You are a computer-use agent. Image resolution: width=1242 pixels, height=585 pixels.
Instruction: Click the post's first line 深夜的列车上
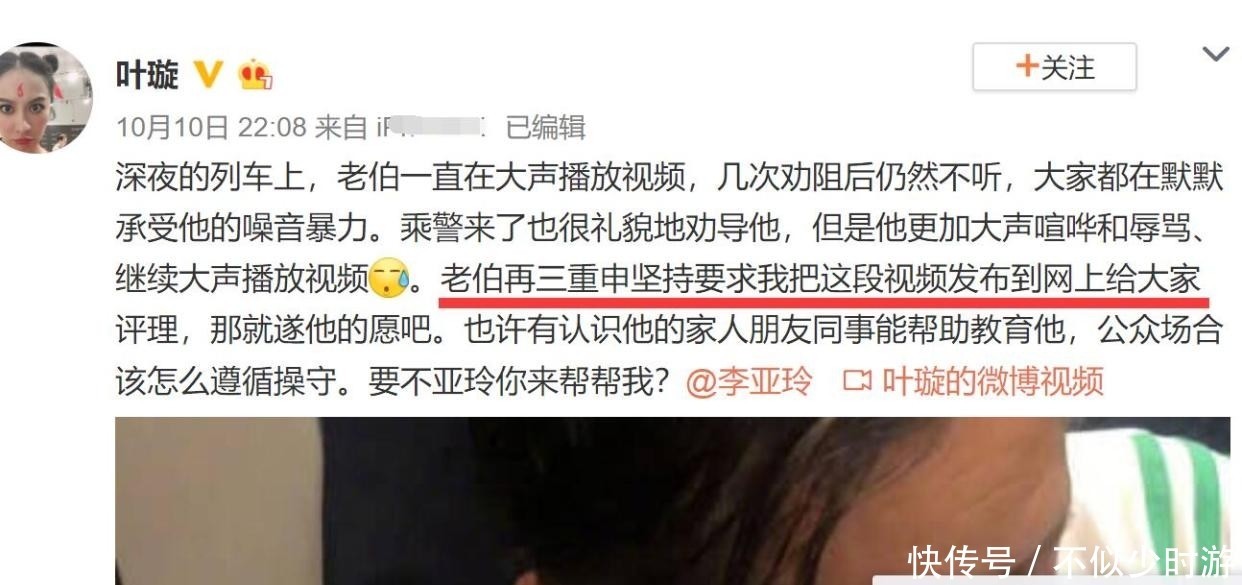(x=669, y=178)
